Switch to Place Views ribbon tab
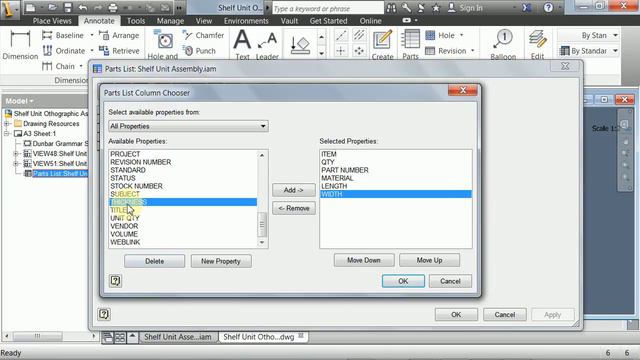The height and width of the screenshot is (360, 640). (x=52, y=21)
